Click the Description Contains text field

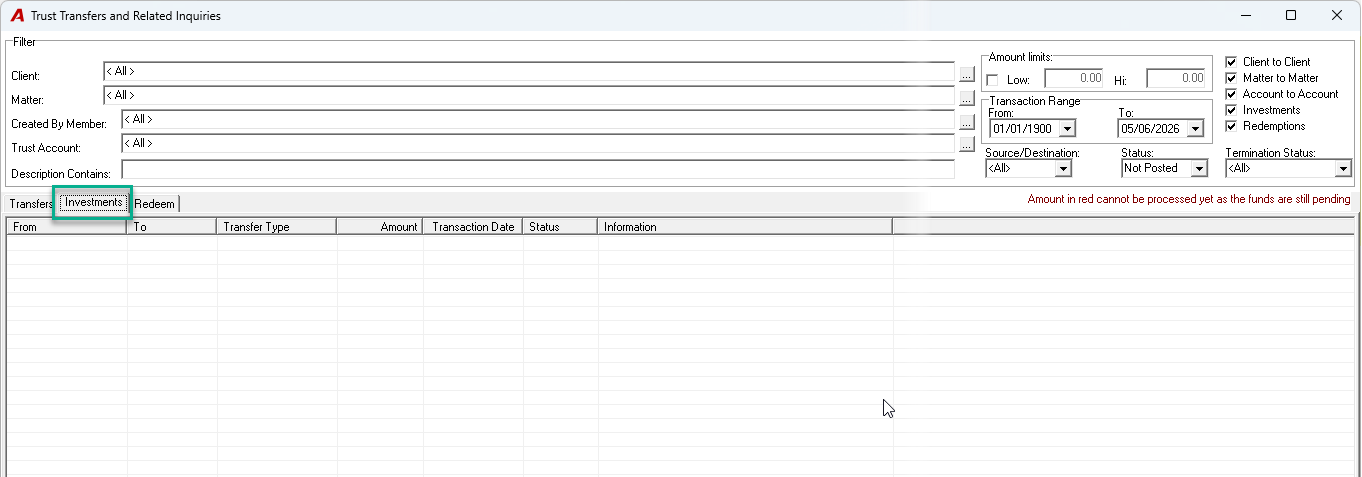(538, 170)
